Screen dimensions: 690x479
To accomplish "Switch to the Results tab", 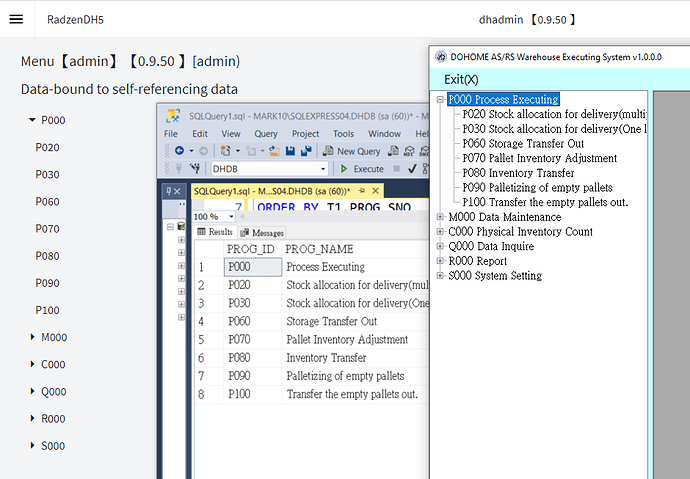I will point(215,232).
